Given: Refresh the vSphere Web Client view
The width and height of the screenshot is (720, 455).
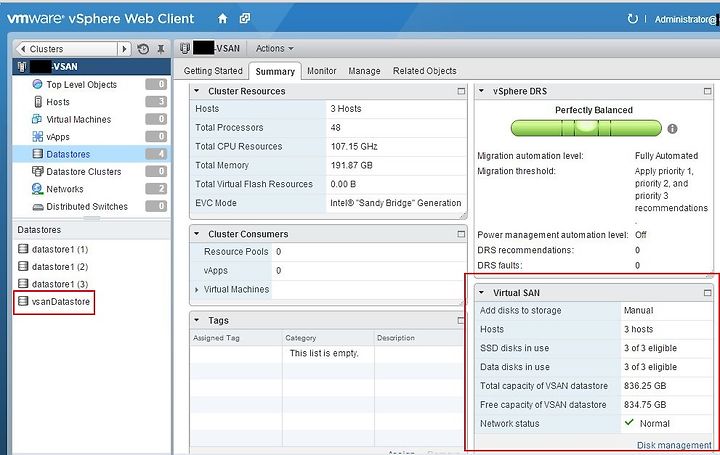Looking at the screenshot, I should point(632,19).
